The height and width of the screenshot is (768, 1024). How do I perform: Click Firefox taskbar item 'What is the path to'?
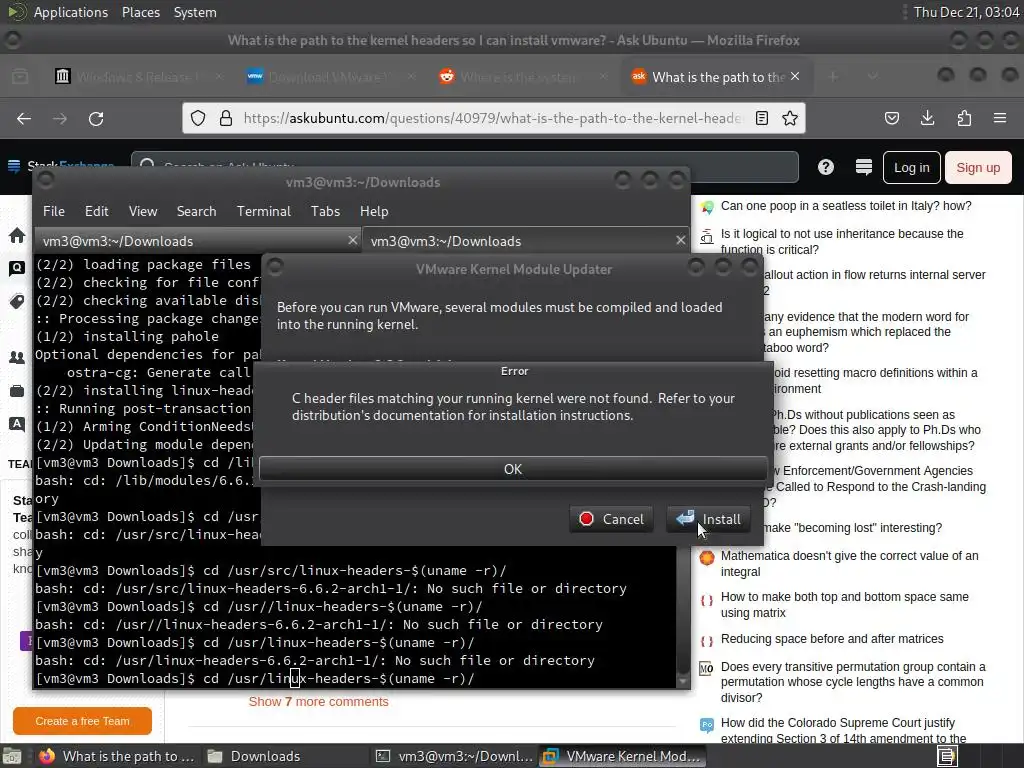click(118, 756)
